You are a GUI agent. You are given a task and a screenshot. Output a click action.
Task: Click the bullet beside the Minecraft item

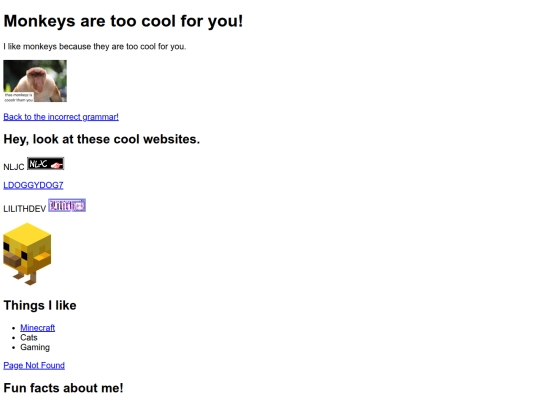[13, 328]
